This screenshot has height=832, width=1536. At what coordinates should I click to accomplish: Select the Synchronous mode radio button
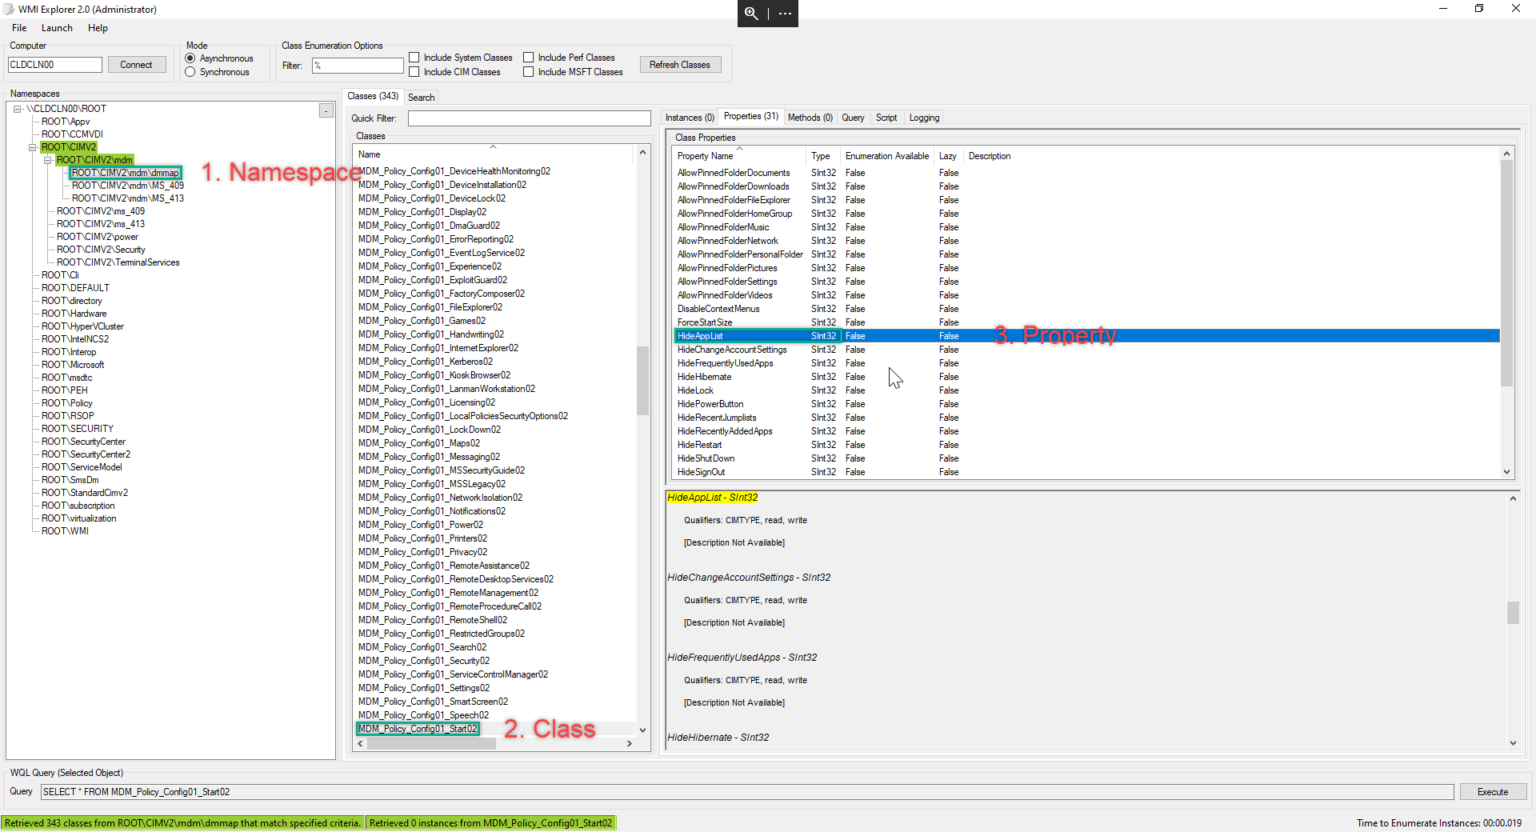tap(190, 69)
